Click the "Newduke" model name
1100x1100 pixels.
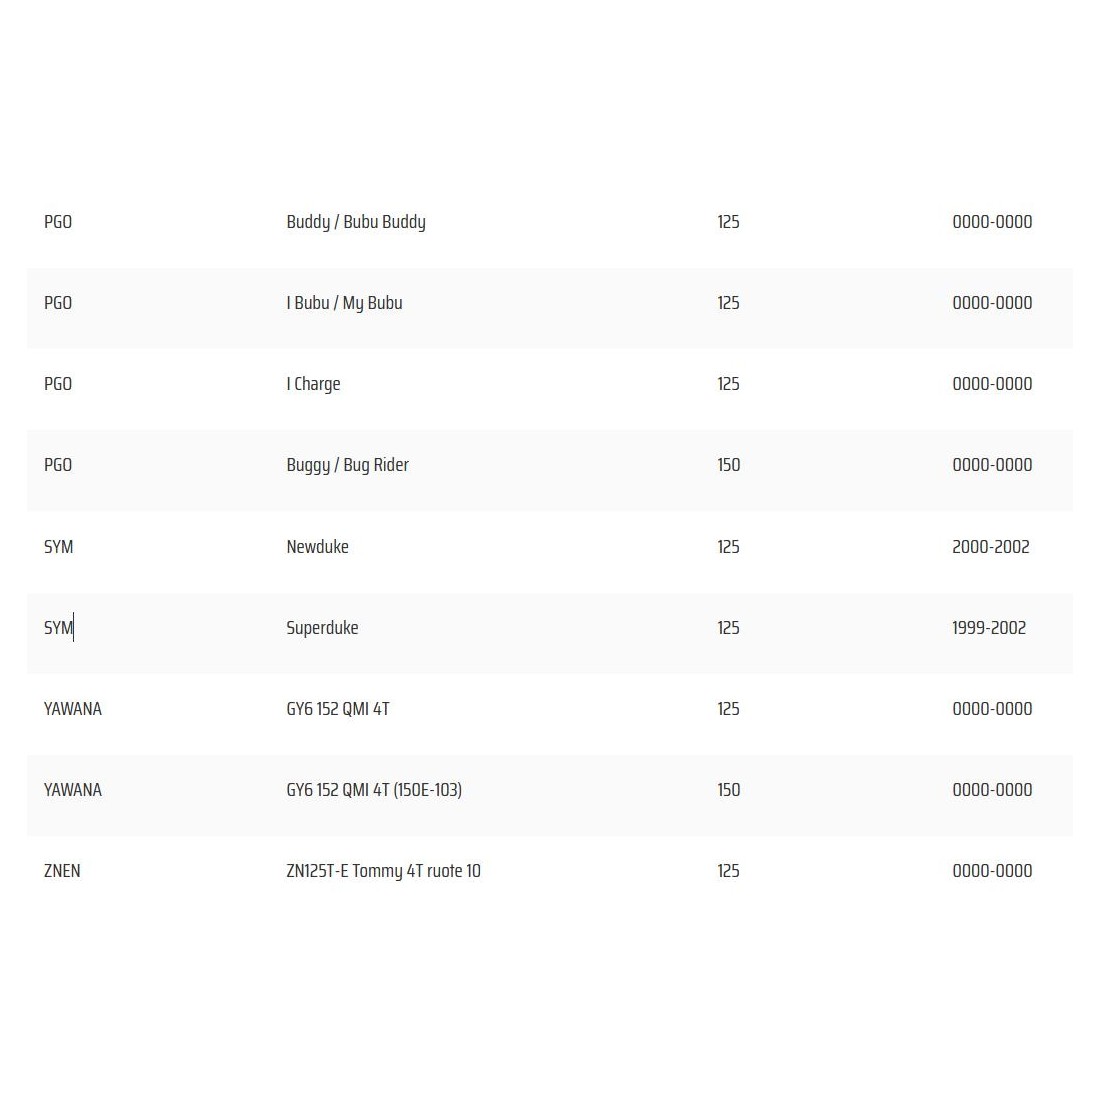click(317, 547)
